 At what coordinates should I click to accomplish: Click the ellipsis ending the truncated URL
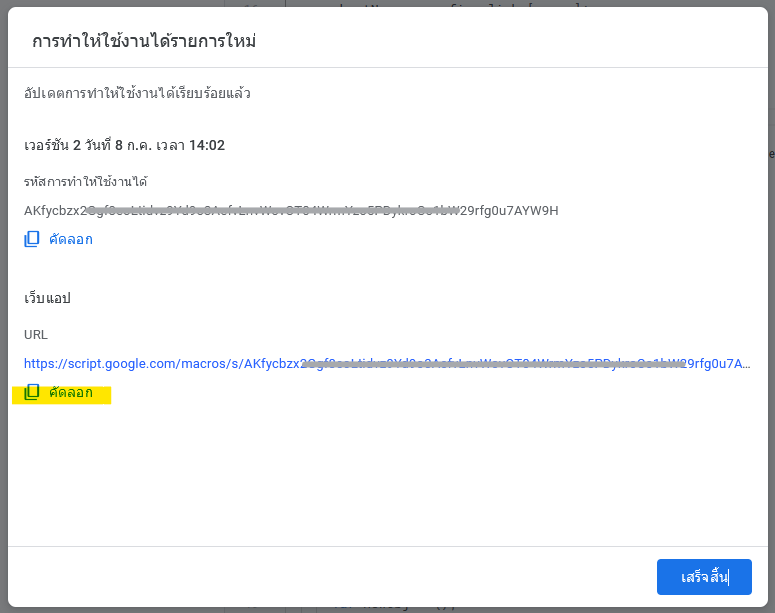746,365
